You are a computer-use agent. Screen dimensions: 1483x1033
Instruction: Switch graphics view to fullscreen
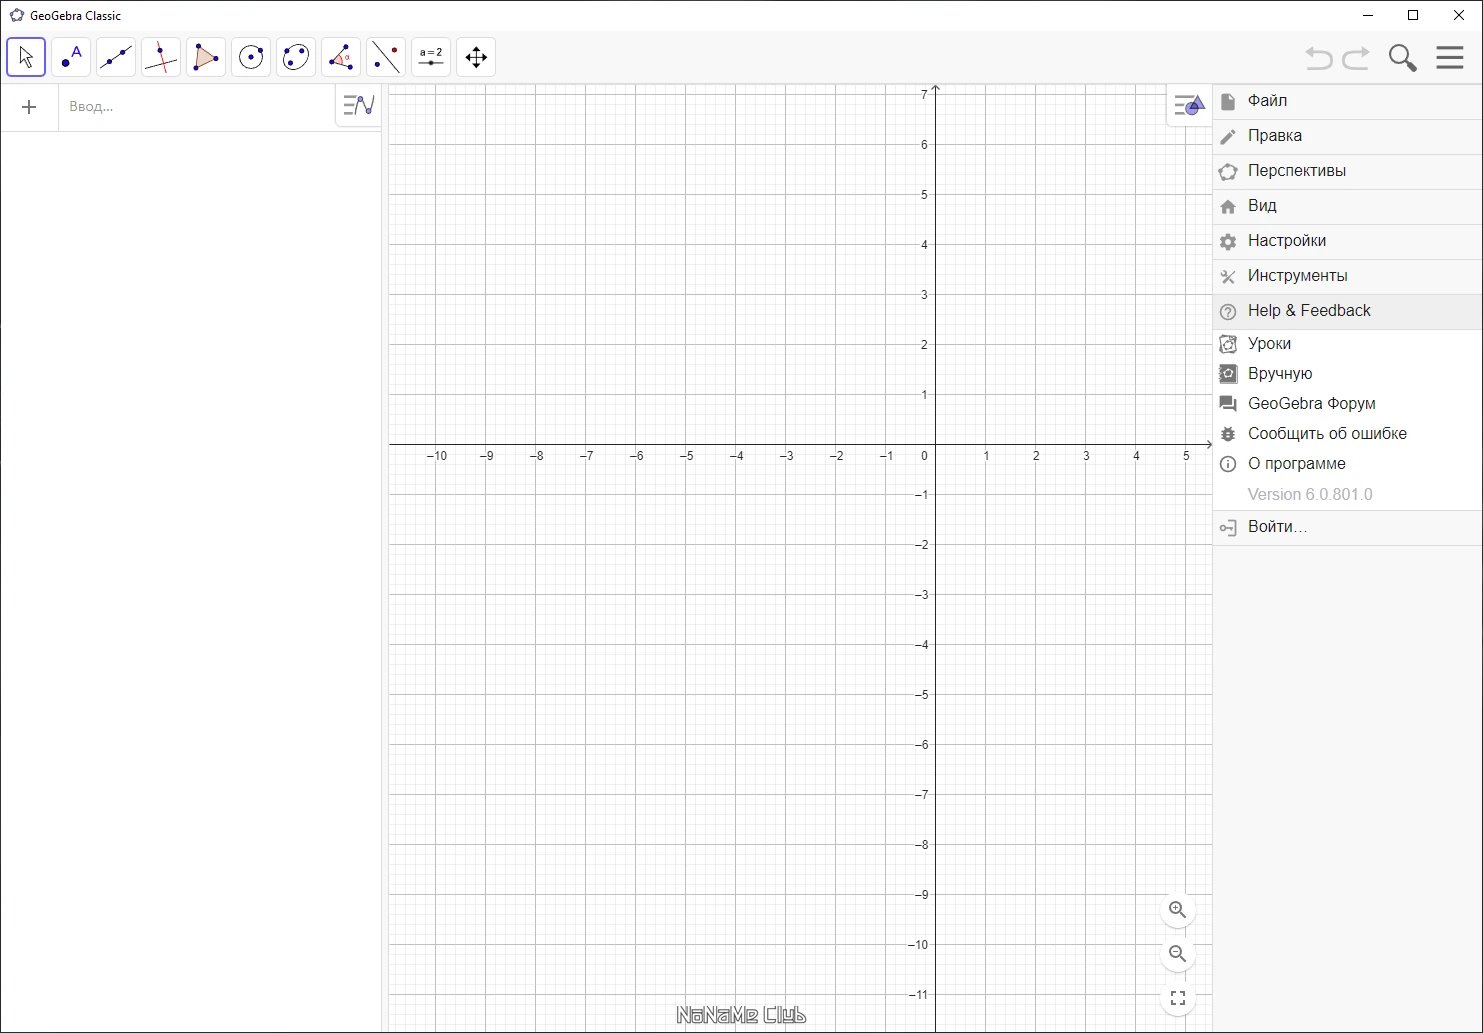click(x=1178, y=998)
